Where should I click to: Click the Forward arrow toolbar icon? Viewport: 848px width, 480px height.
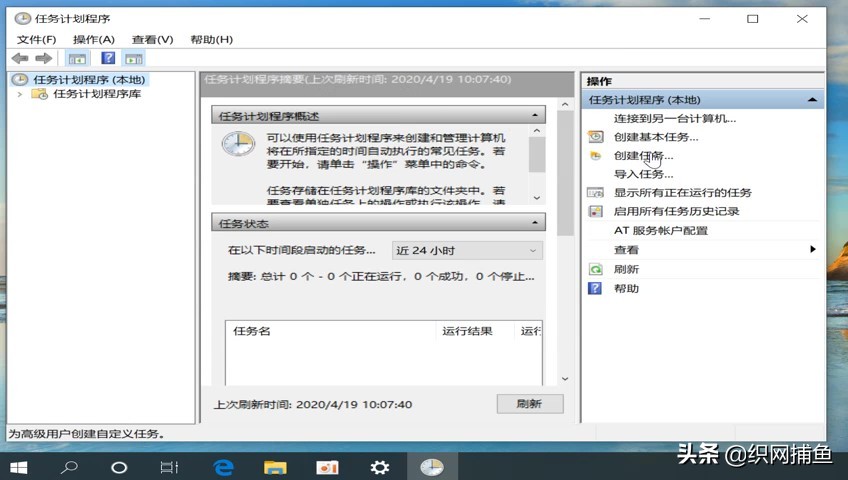(x=43, y=58)
